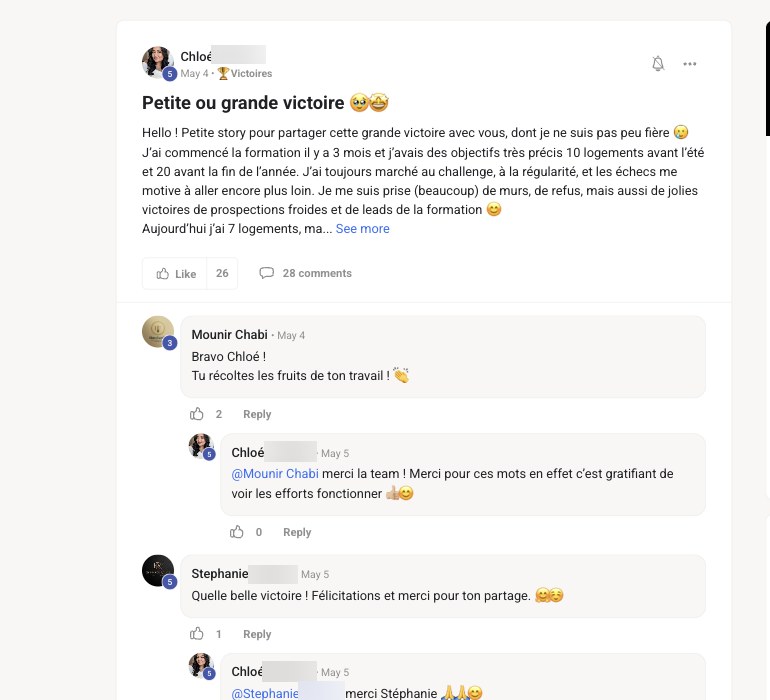Viewport: 770px width, 700px height.
Task: Open the Victoires category tag
Action: [245, 73]
